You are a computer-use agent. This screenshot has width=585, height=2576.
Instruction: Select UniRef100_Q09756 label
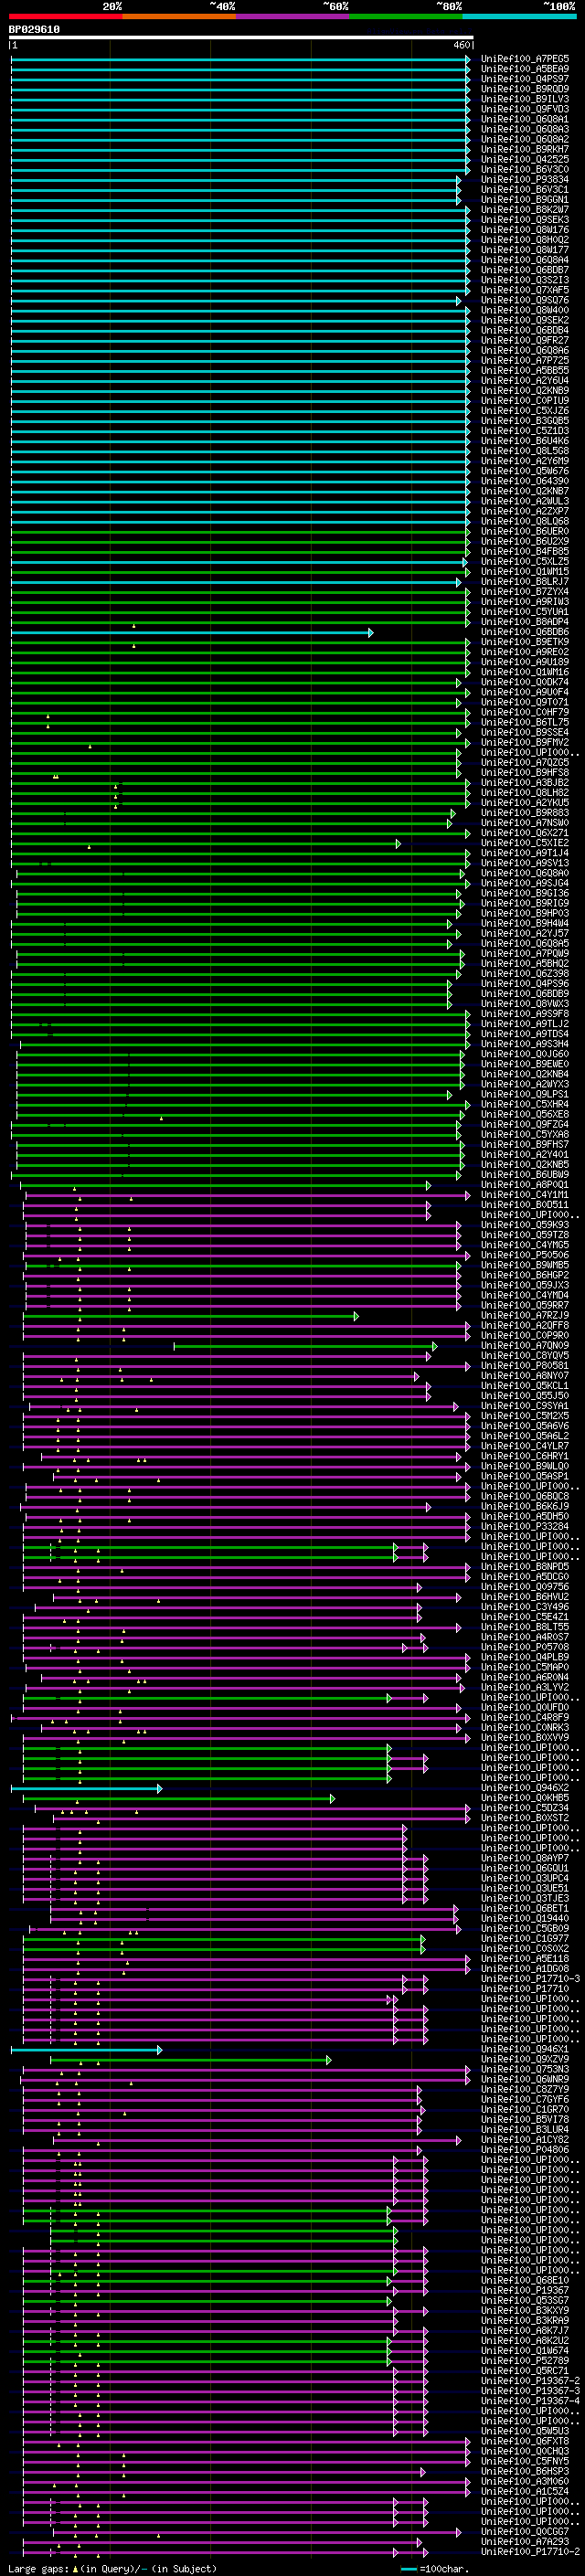pyautogui.click(x=525, y=1587)
